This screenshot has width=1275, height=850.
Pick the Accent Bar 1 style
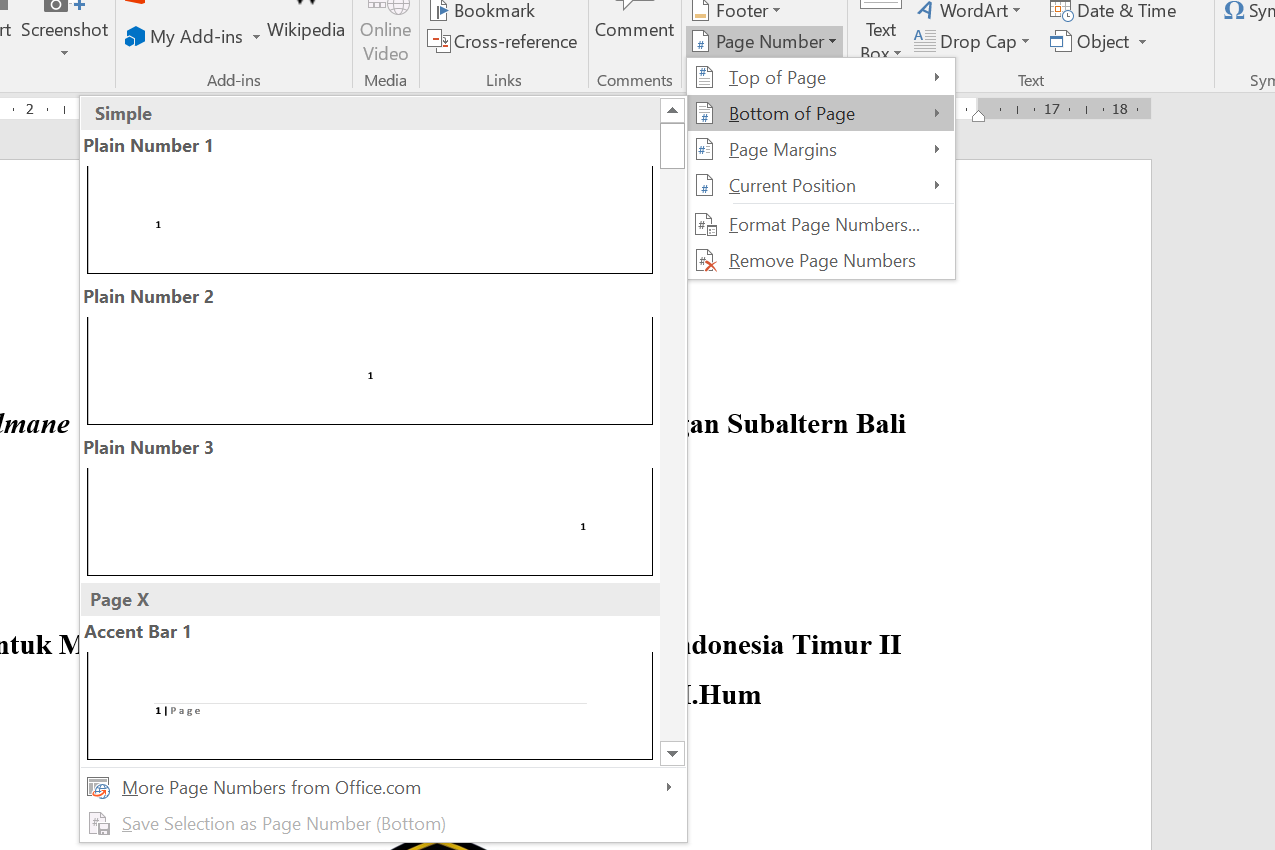pos(370,706)
